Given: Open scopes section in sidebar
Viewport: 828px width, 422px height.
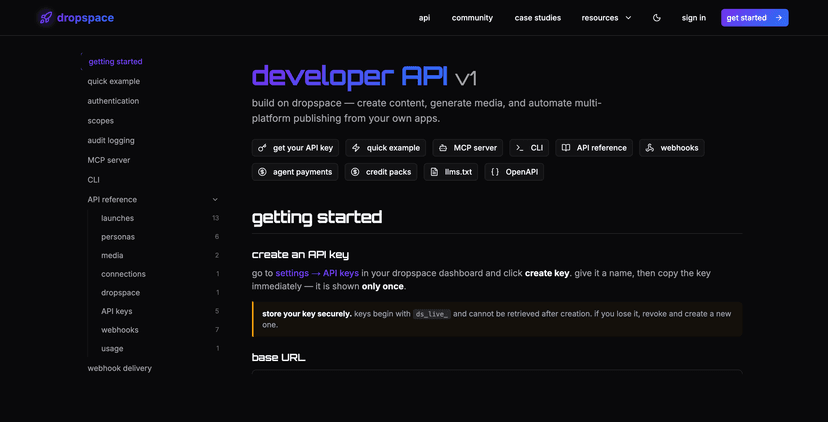Looking at the screenshot, I should click(100, 121).
